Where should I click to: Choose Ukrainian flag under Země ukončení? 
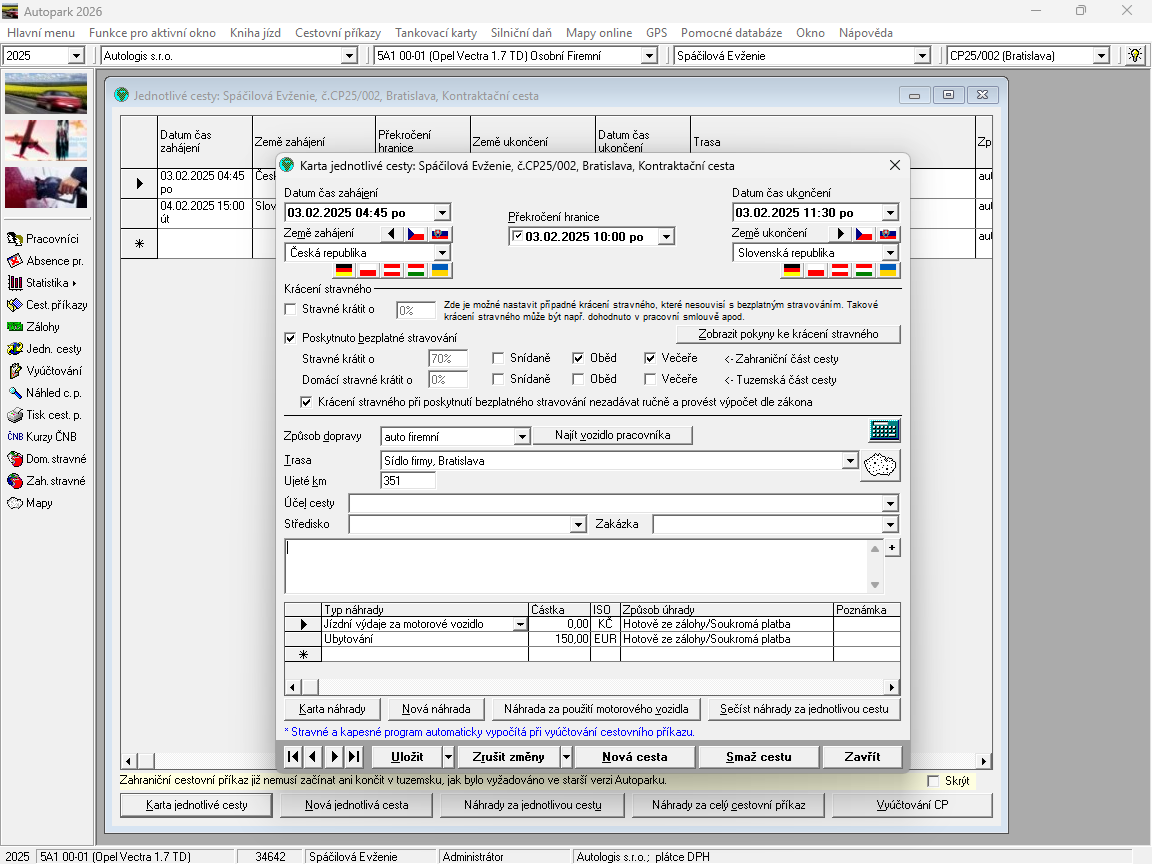pyautogui.click(x=888, y=271)
